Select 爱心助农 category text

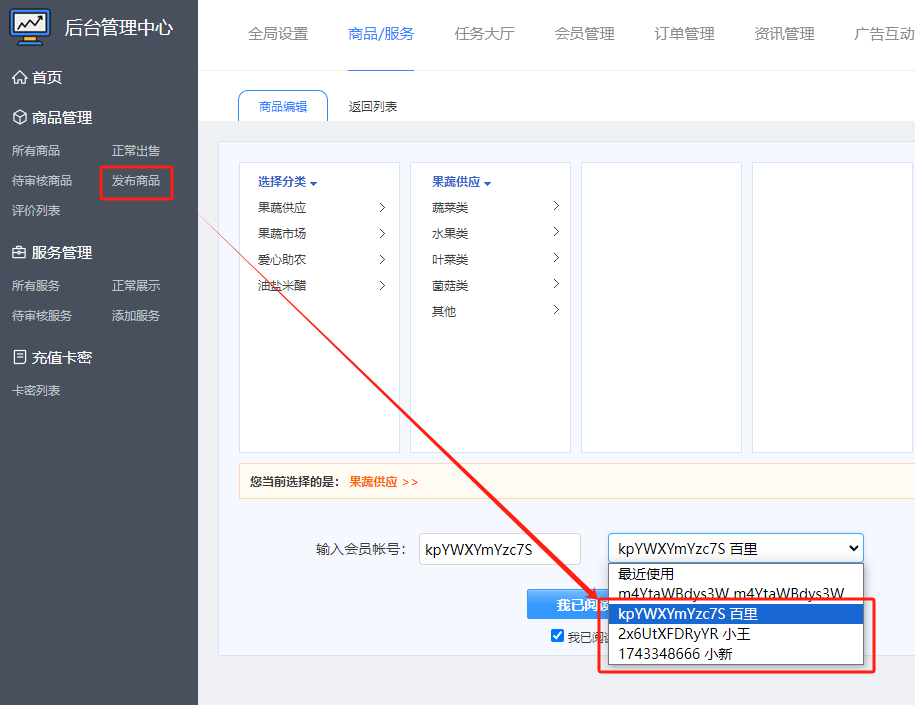coord(282,260)
